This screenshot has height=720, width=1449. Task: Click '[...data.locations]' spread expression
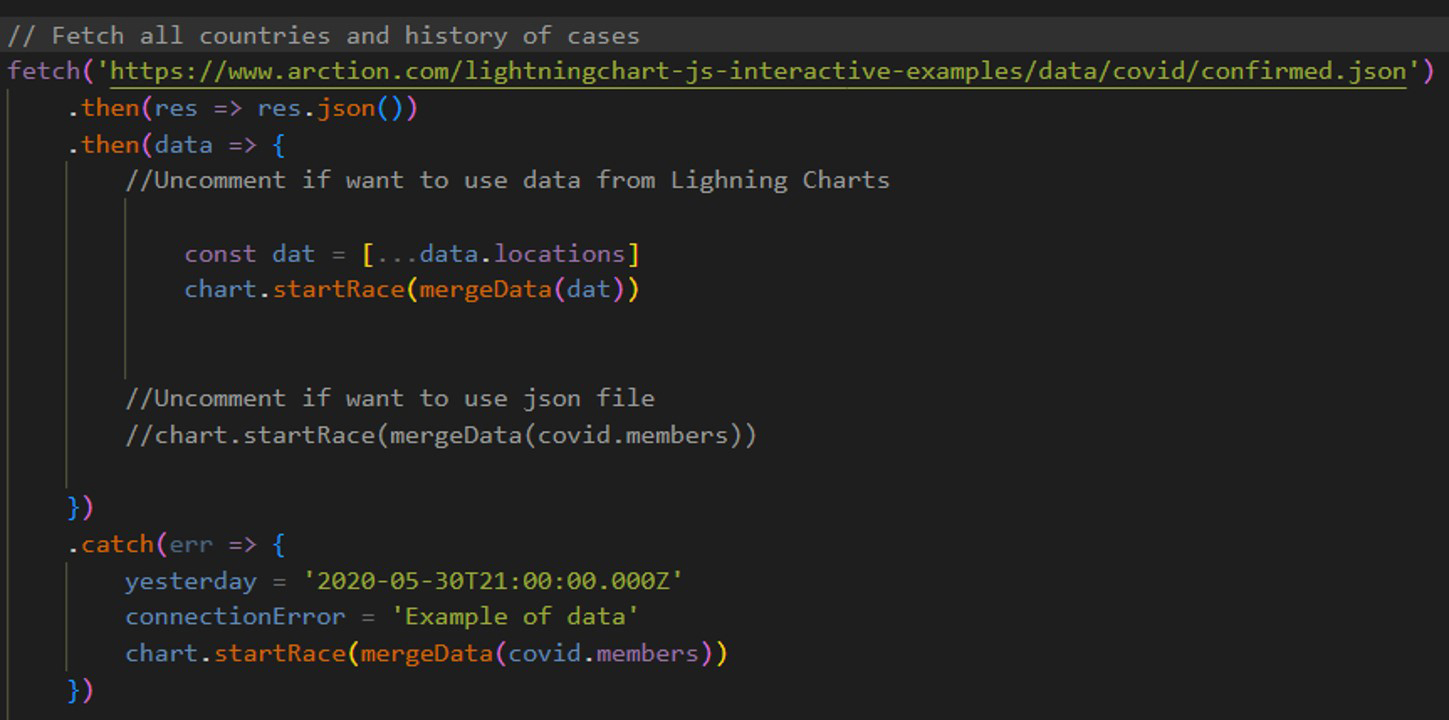(x=500, y=254)
